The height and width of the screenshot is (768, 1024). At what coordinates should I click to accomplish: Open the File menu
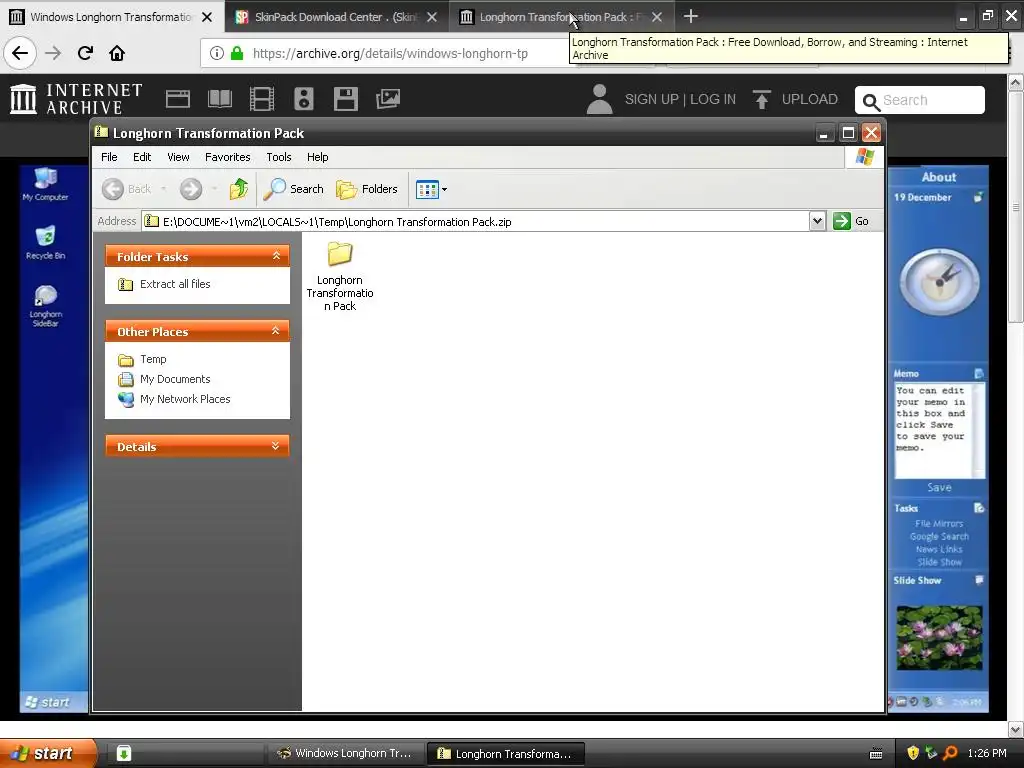click(109, 157)
